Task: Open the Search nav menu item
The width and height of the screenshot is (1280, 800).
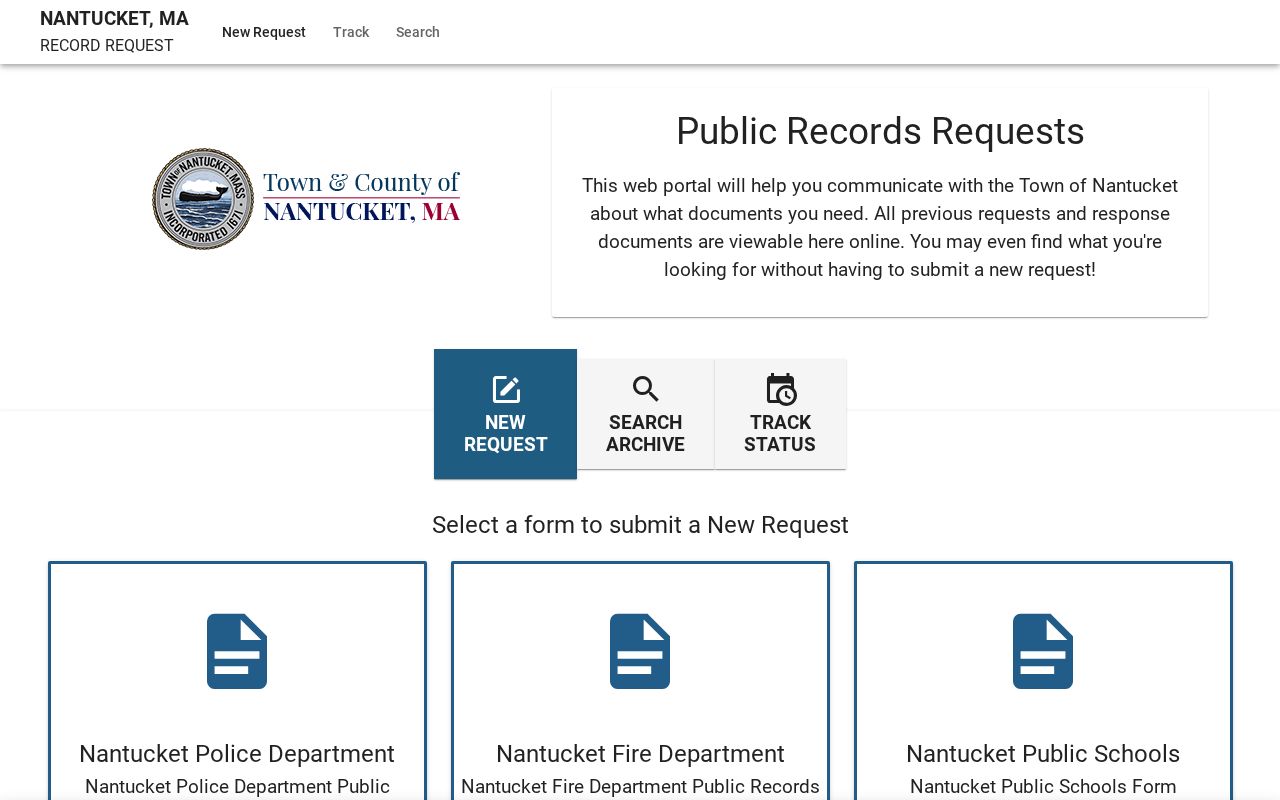Action: pyautogui.click(x=418, y=32)
